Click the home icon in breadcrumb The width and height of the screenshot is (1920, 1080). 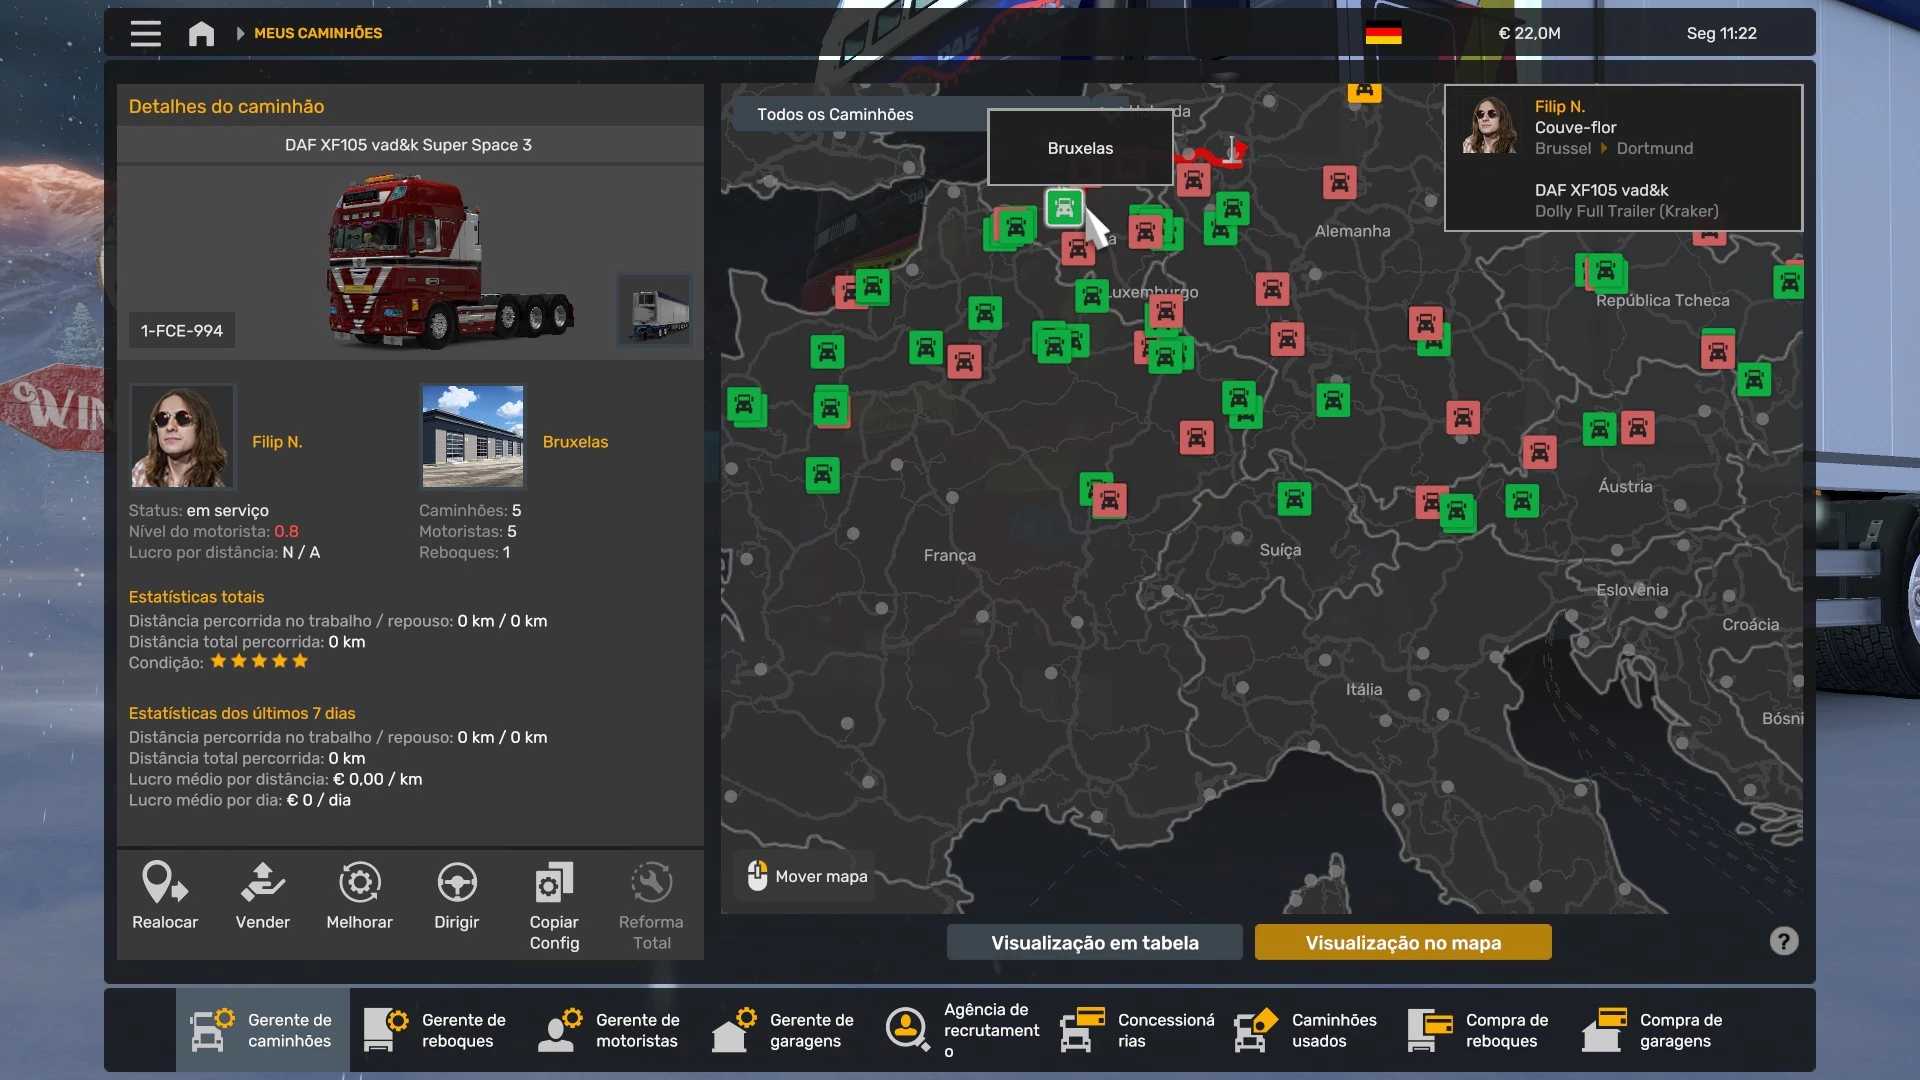tap(201, 33)
